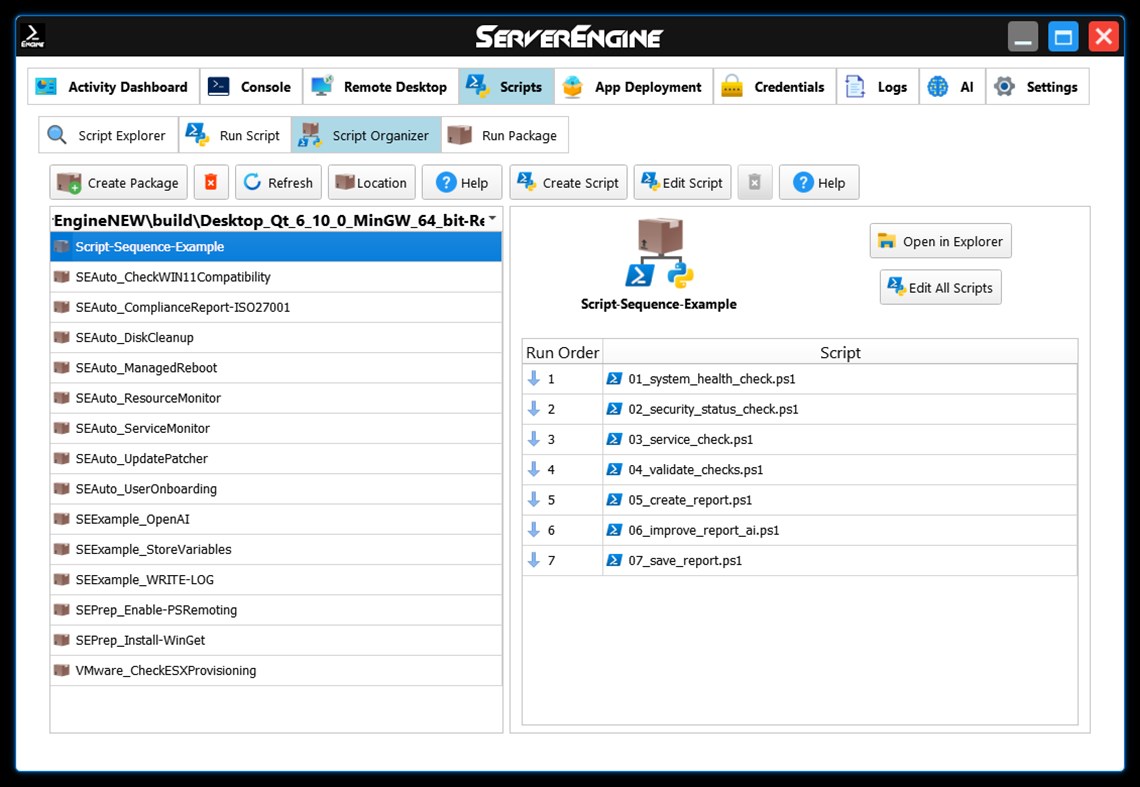1140x787 pixels.
Task: Click the AI globe icon
Action: (x=936, y=86)
